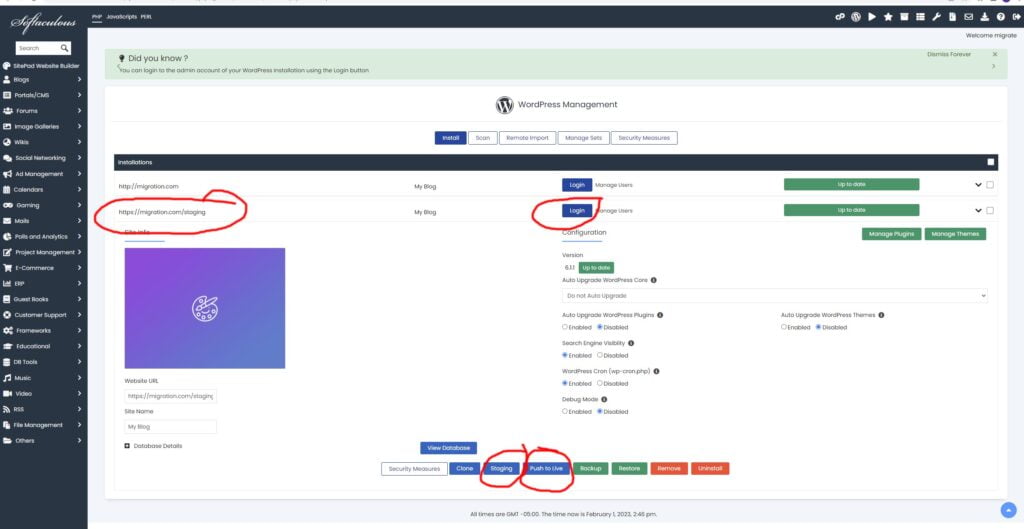Click info icon beside Auto Upgrade WordPress Core

pos(654,280)
